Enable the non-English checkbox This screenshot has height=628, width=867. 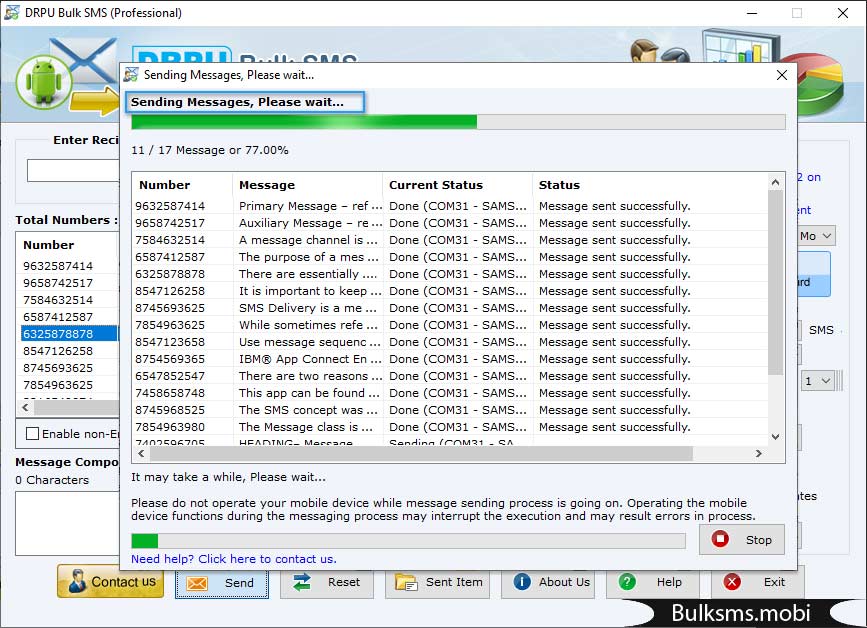[x=33, y=434]
